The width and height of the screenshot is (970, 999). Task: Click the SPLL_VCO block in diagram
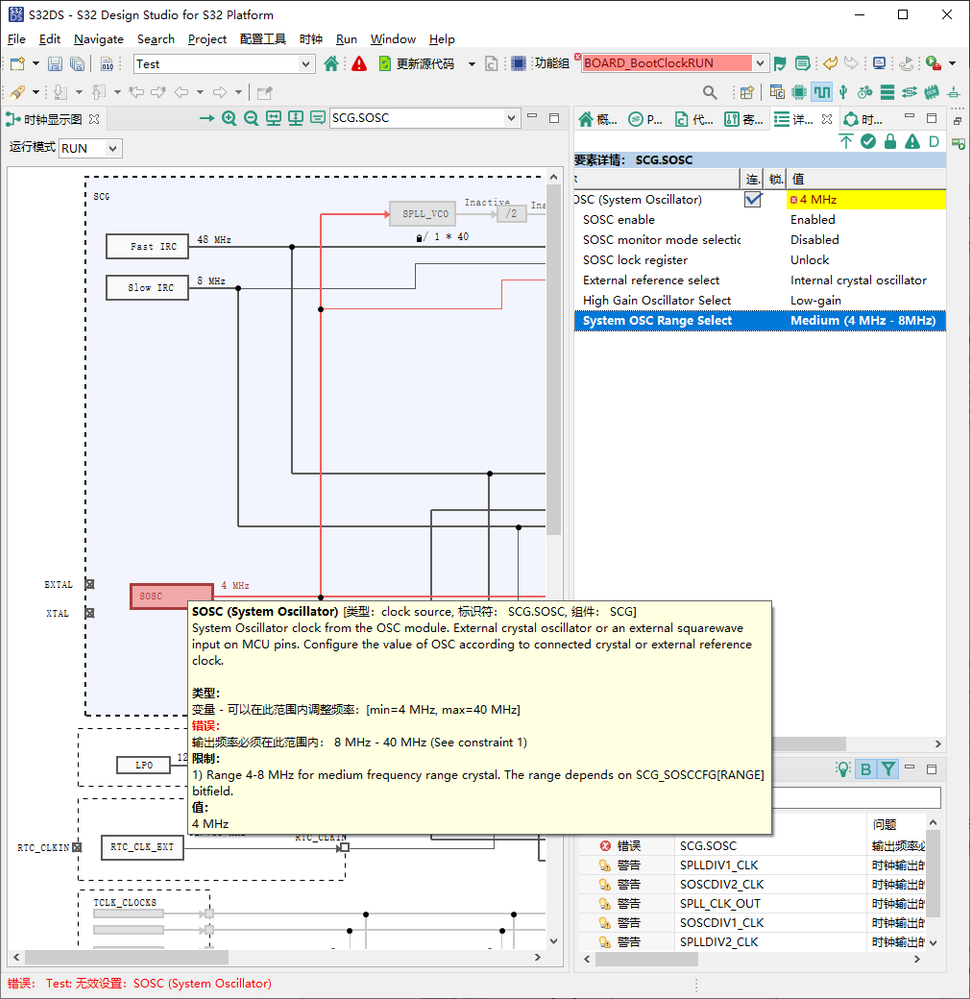point(423,214)
